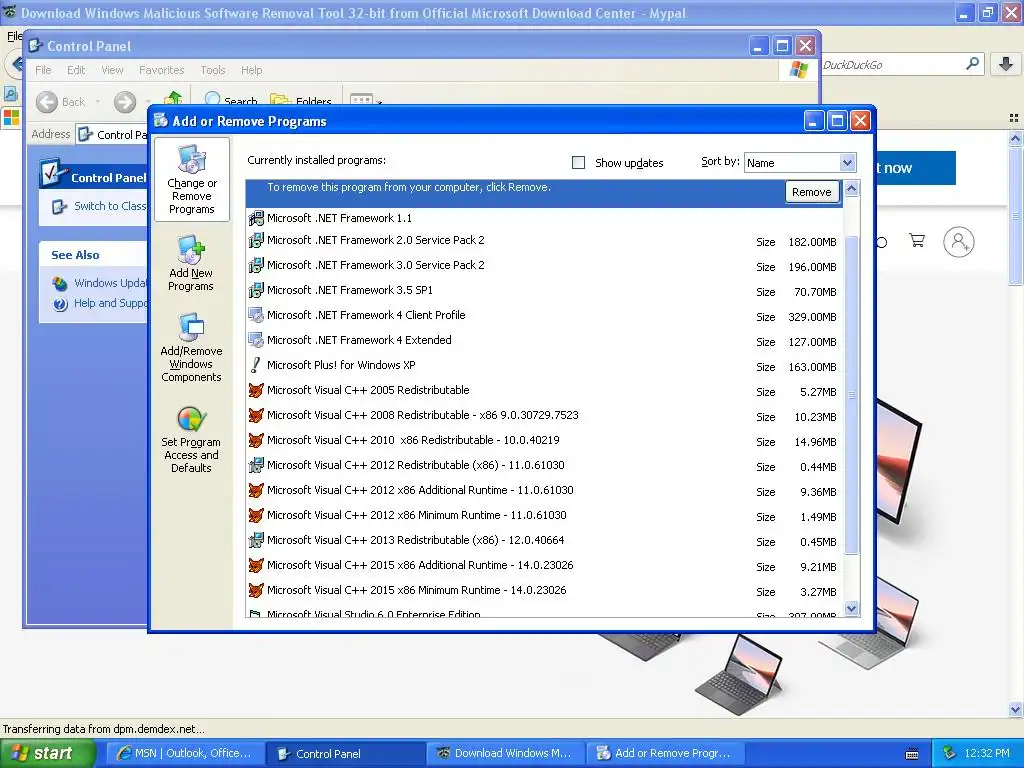Click the program list scroll-up arrow
The height and width of the screenshot is (768, 1024).
852,189
